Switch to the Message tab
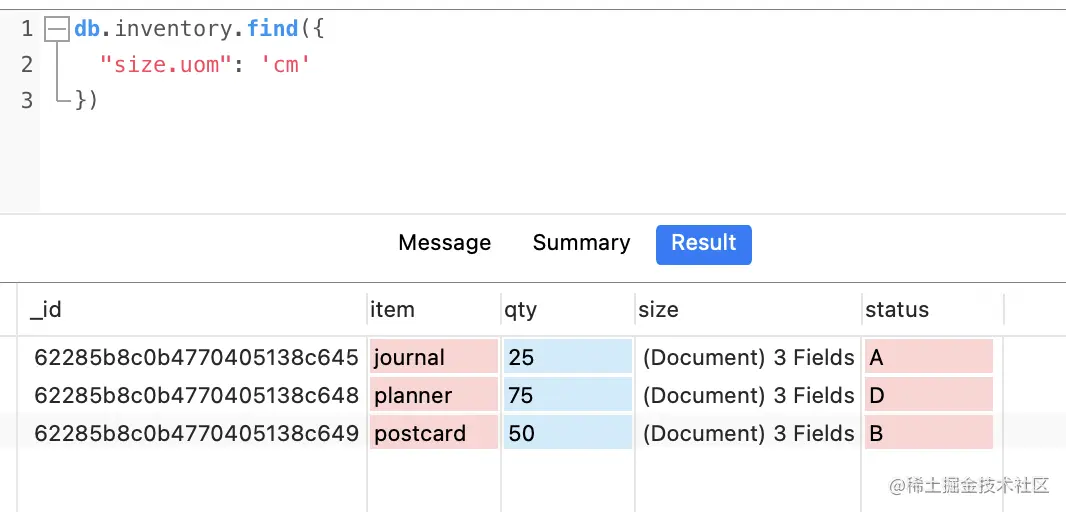The image size is (1066, 512). [x=444, y=243]
